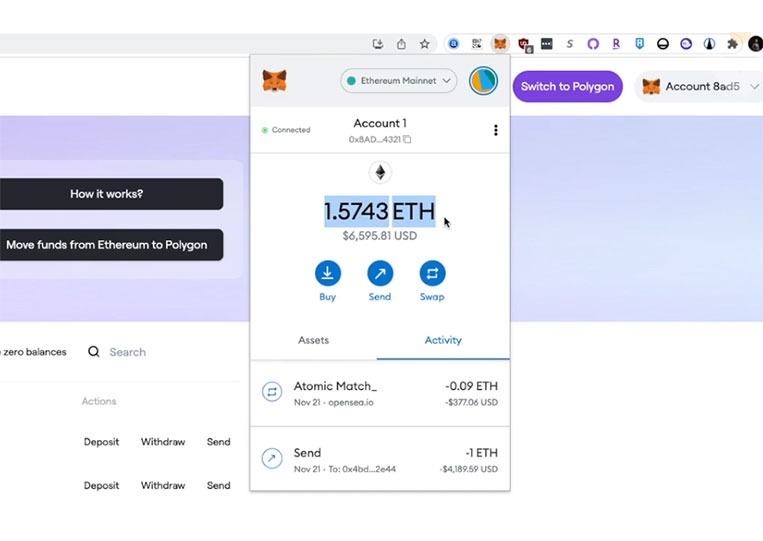Click the Swap button in MetaMask
The height and width of the screenshot is (541, 763).
[x=432, y=281]
